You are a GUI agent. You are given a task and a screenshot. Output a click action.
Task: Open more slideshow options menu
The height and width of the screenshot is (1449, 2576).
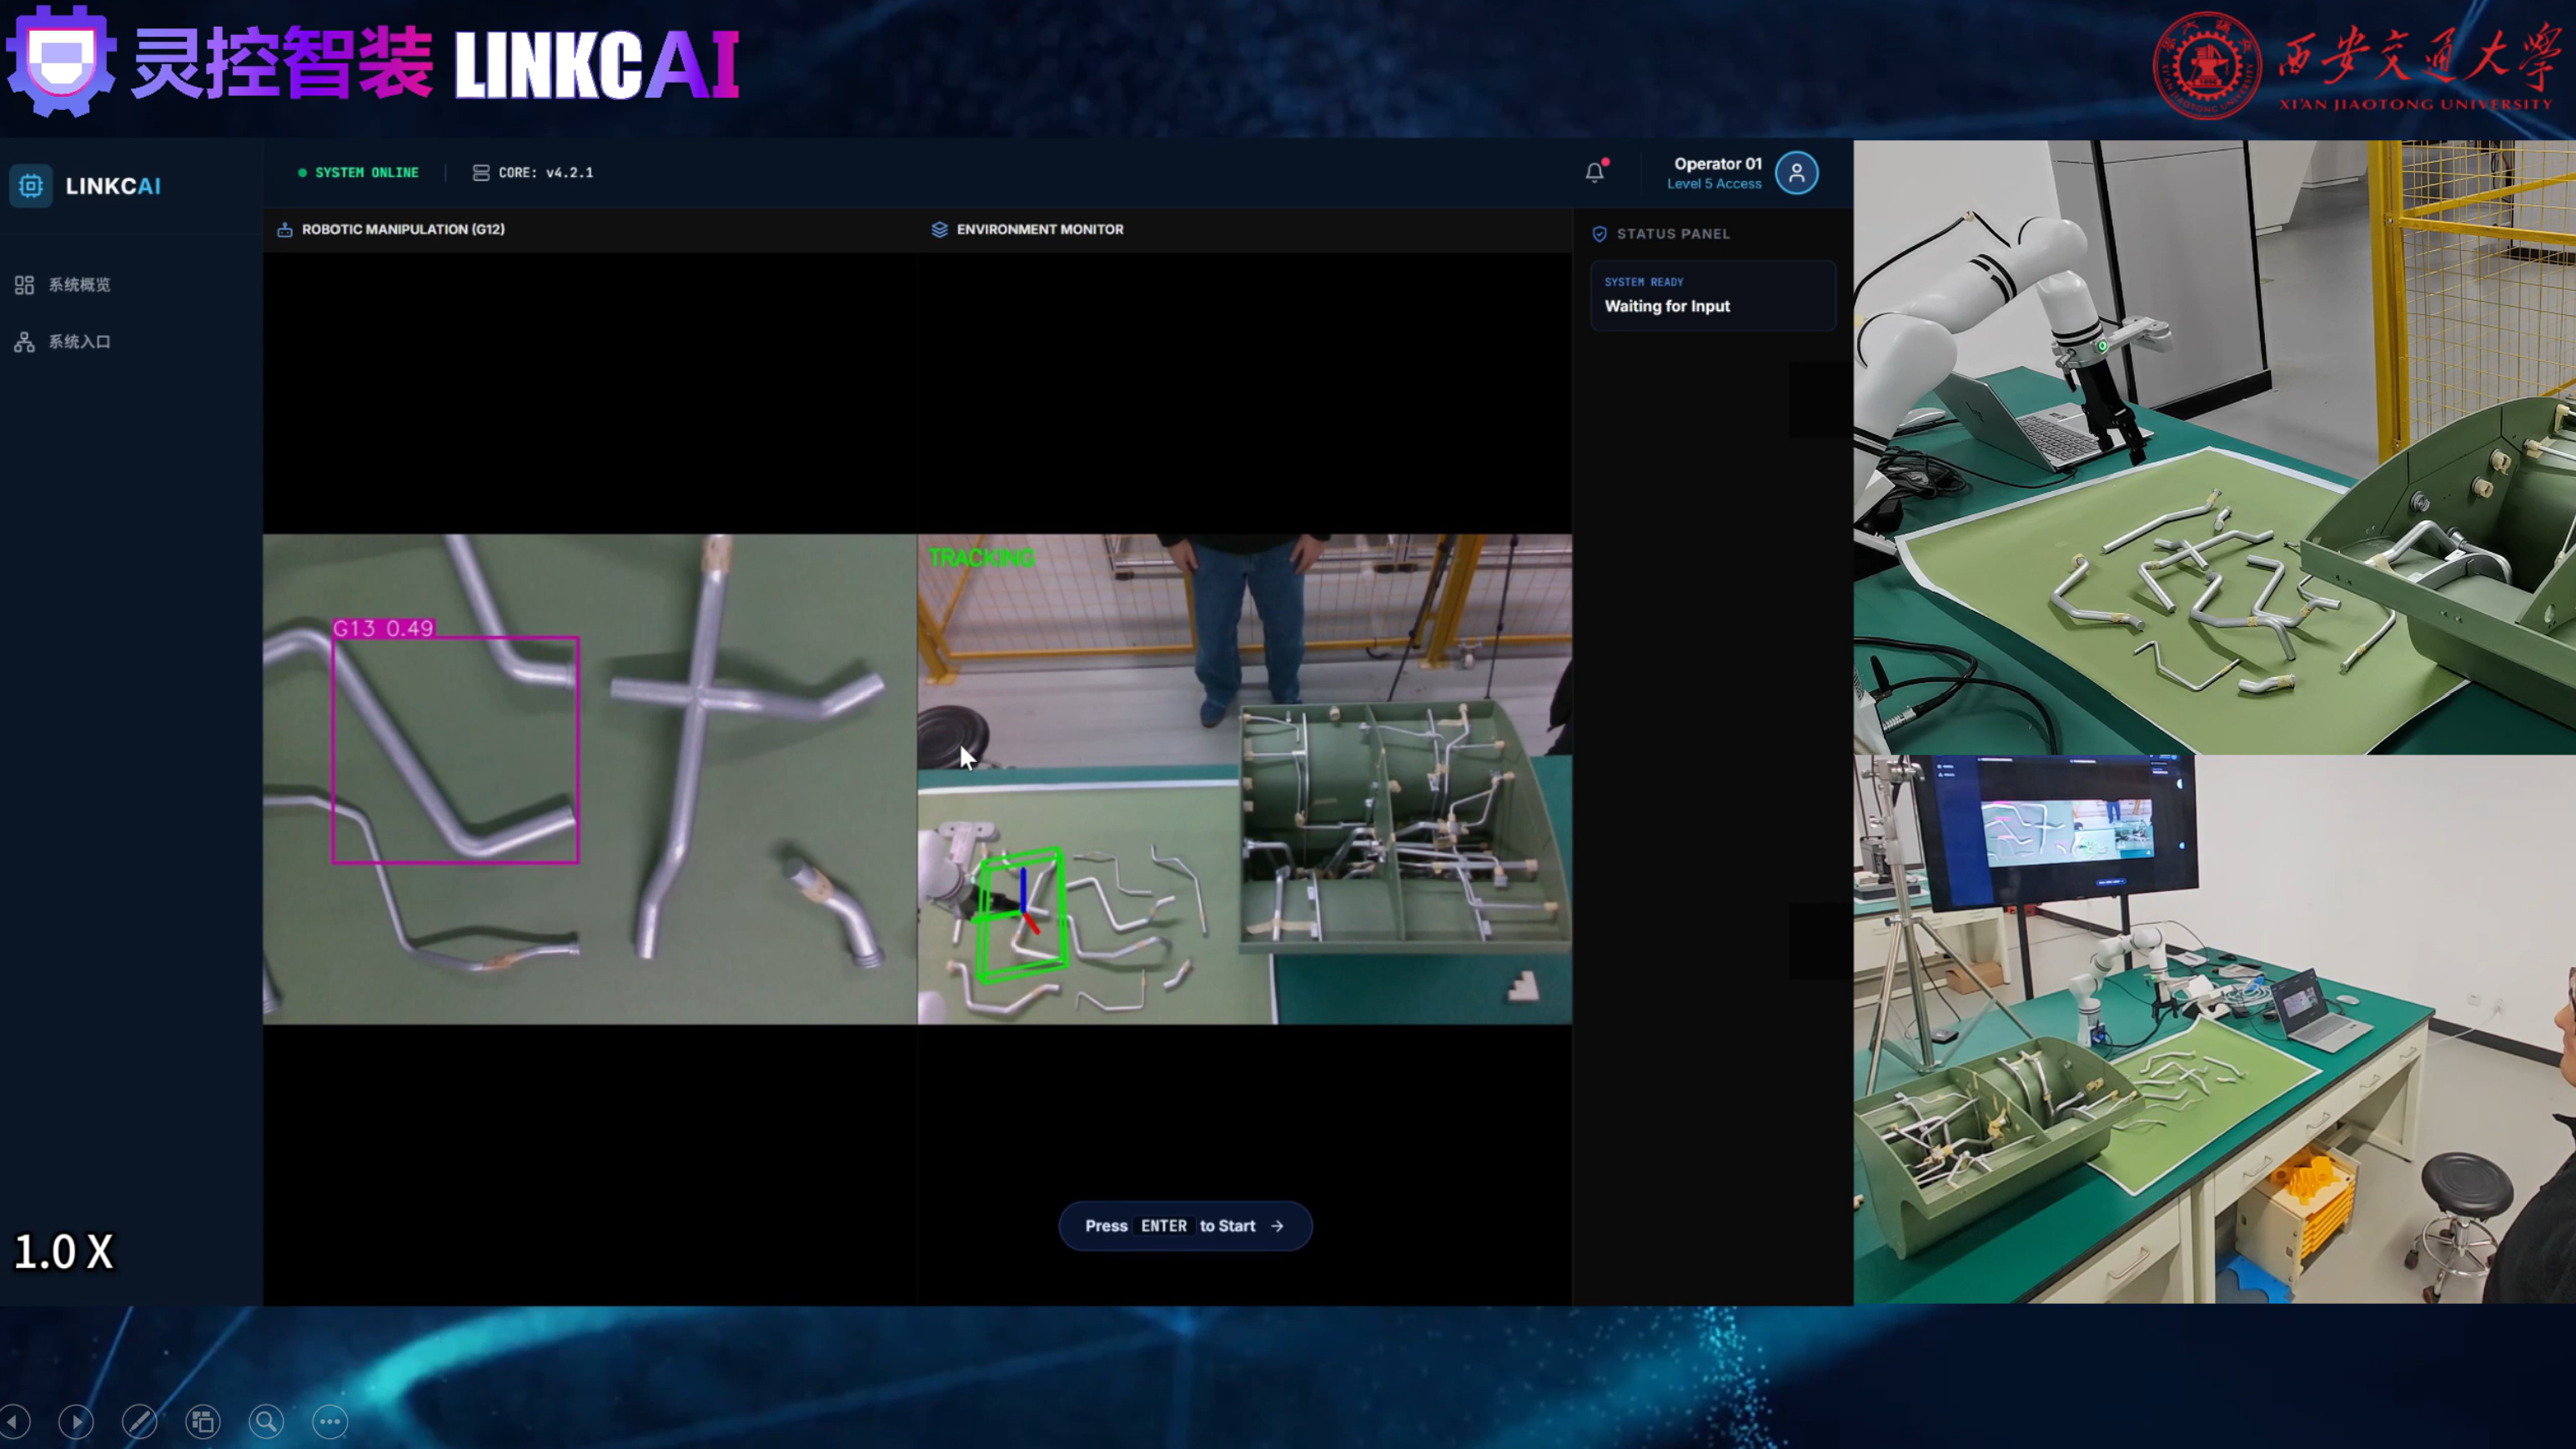click(330, 1421)
